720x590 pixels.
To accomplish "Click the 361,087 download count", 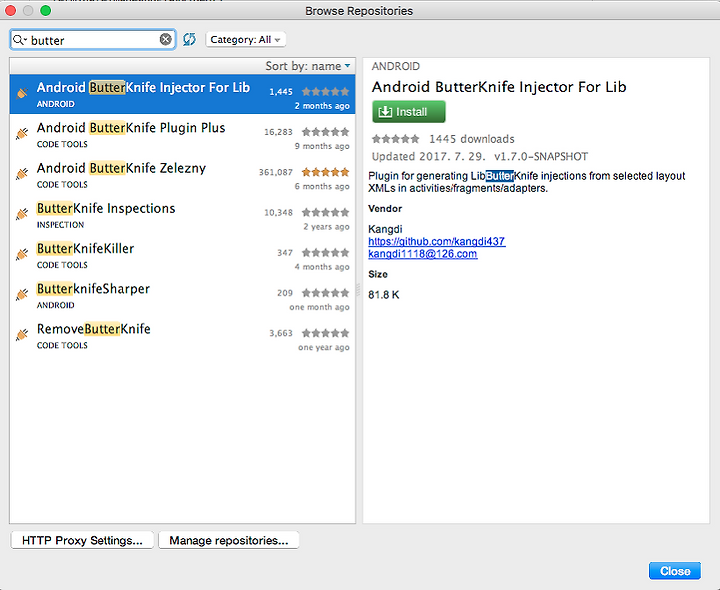I will (x=276, y=172).
